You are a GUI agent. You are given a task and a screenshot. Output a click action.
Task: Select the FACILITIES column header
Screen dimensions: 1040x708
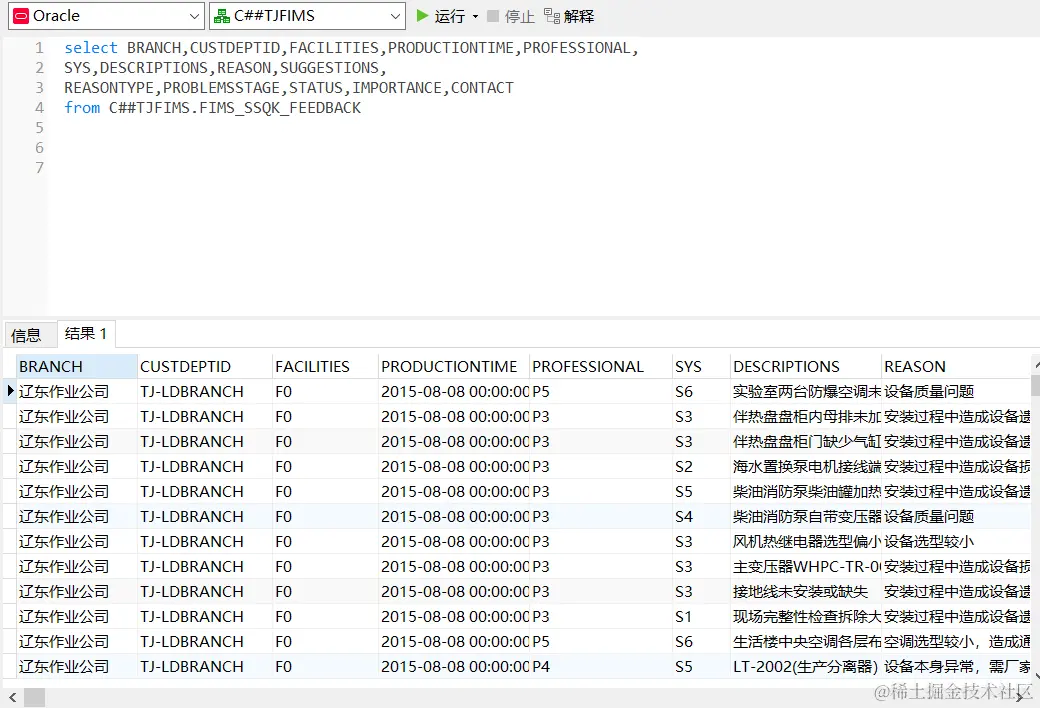point(326,366)
